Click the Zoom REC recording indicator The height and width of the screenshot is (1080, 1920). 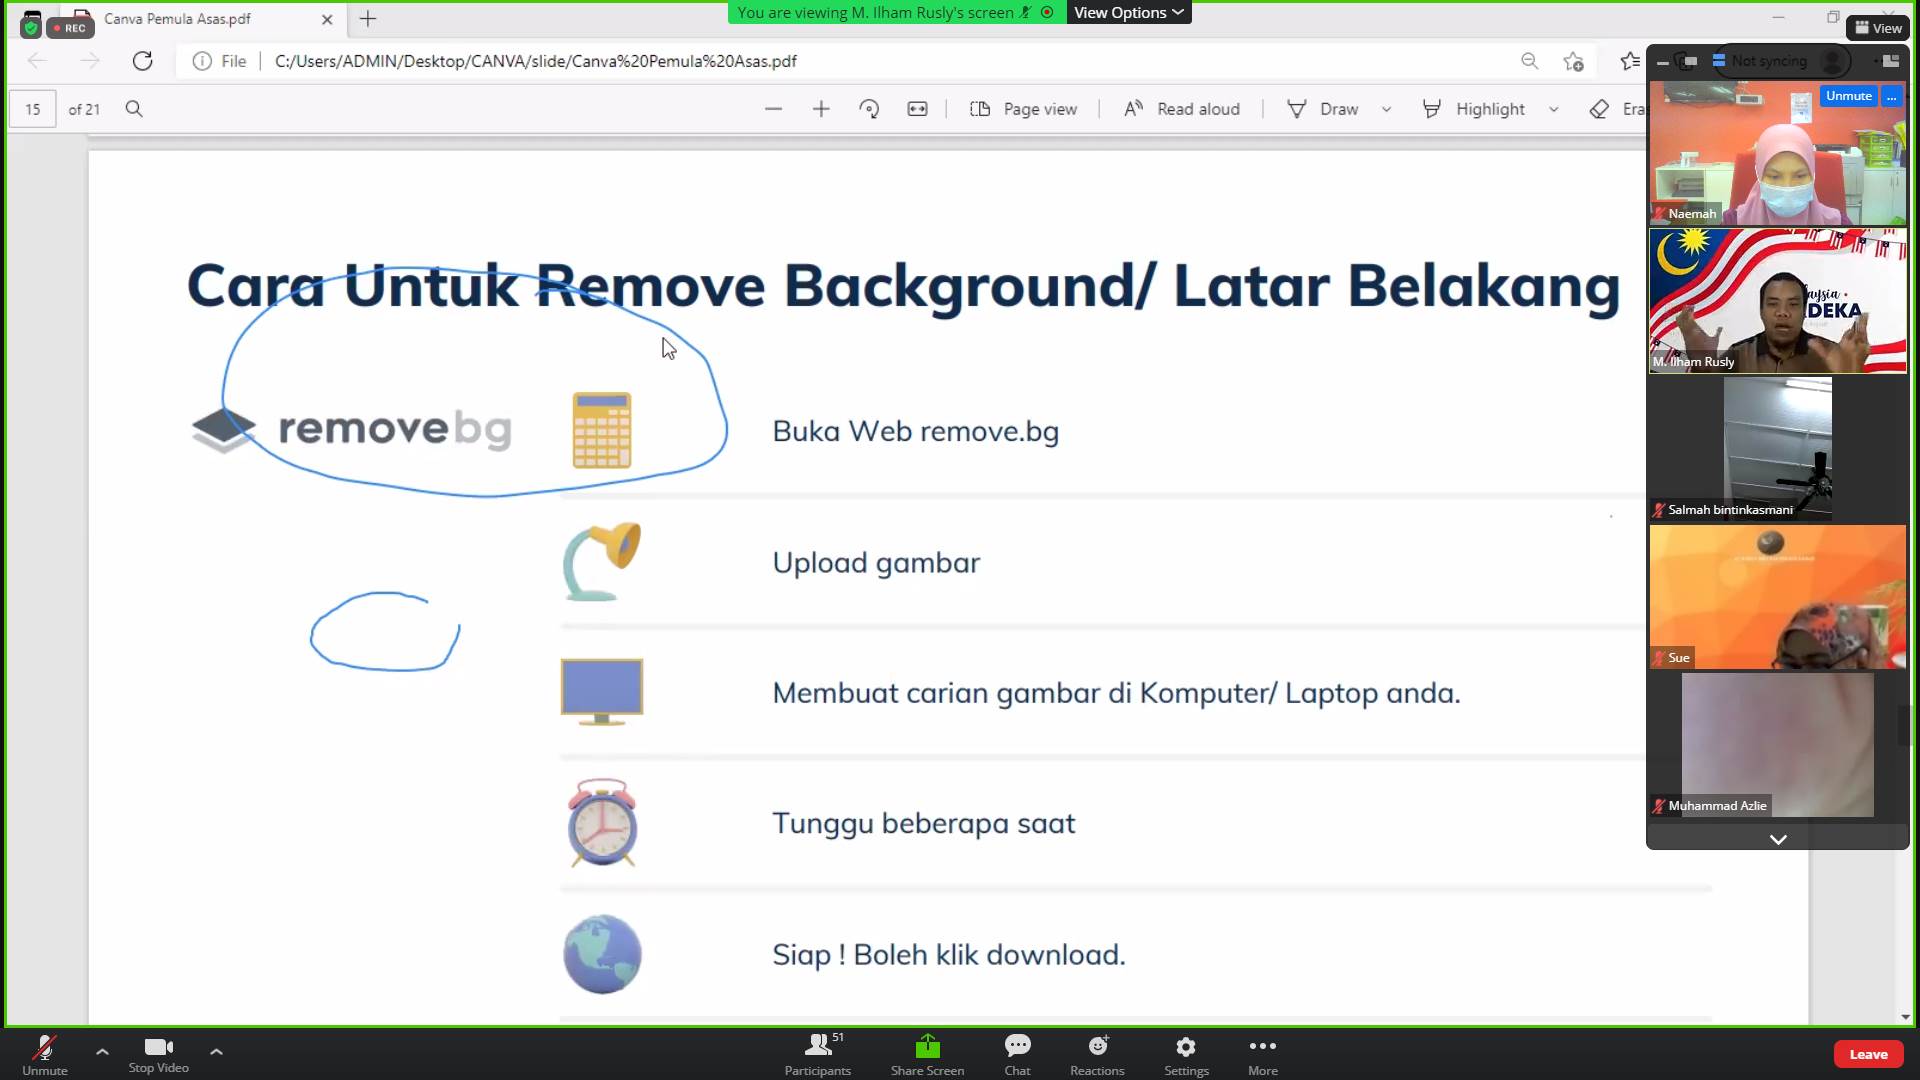coord(70,28)
